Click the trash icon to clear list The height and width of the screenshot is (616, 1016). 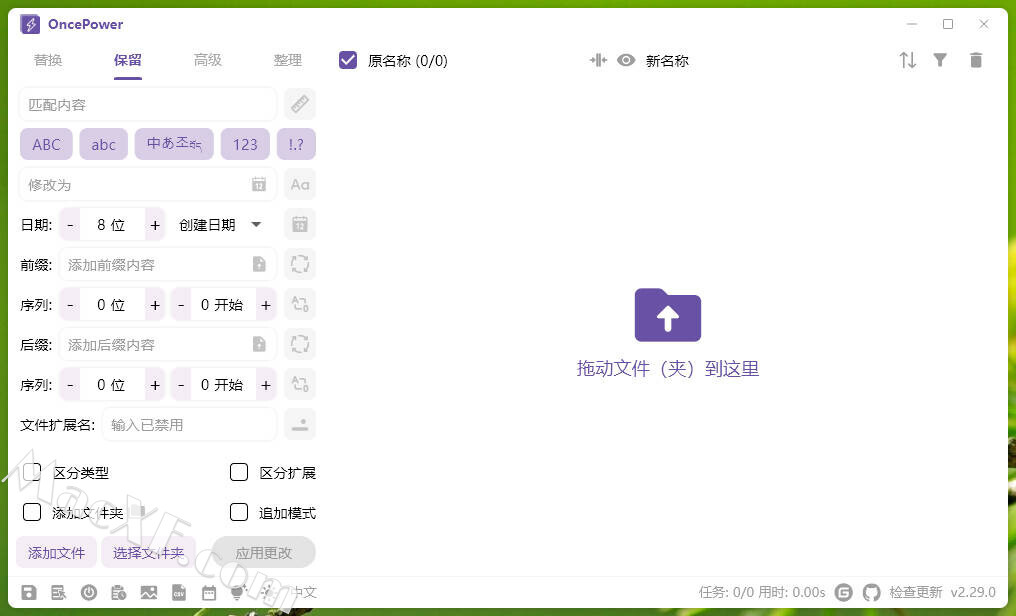(x=976, y=60)
